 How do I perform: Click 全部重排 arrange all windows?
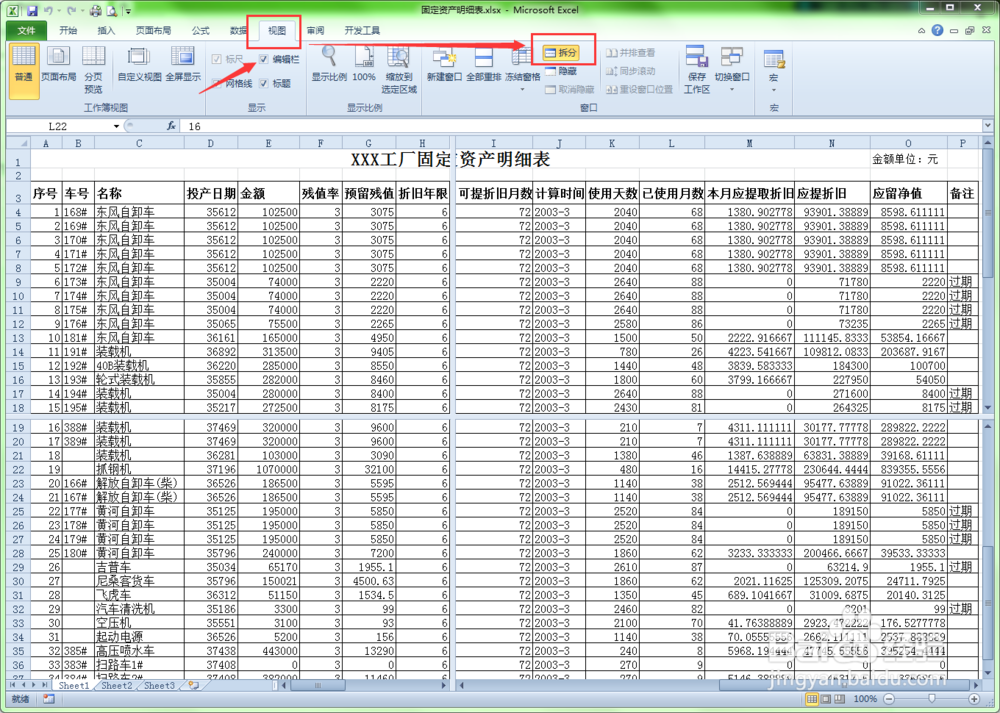(x=483, y=65)
